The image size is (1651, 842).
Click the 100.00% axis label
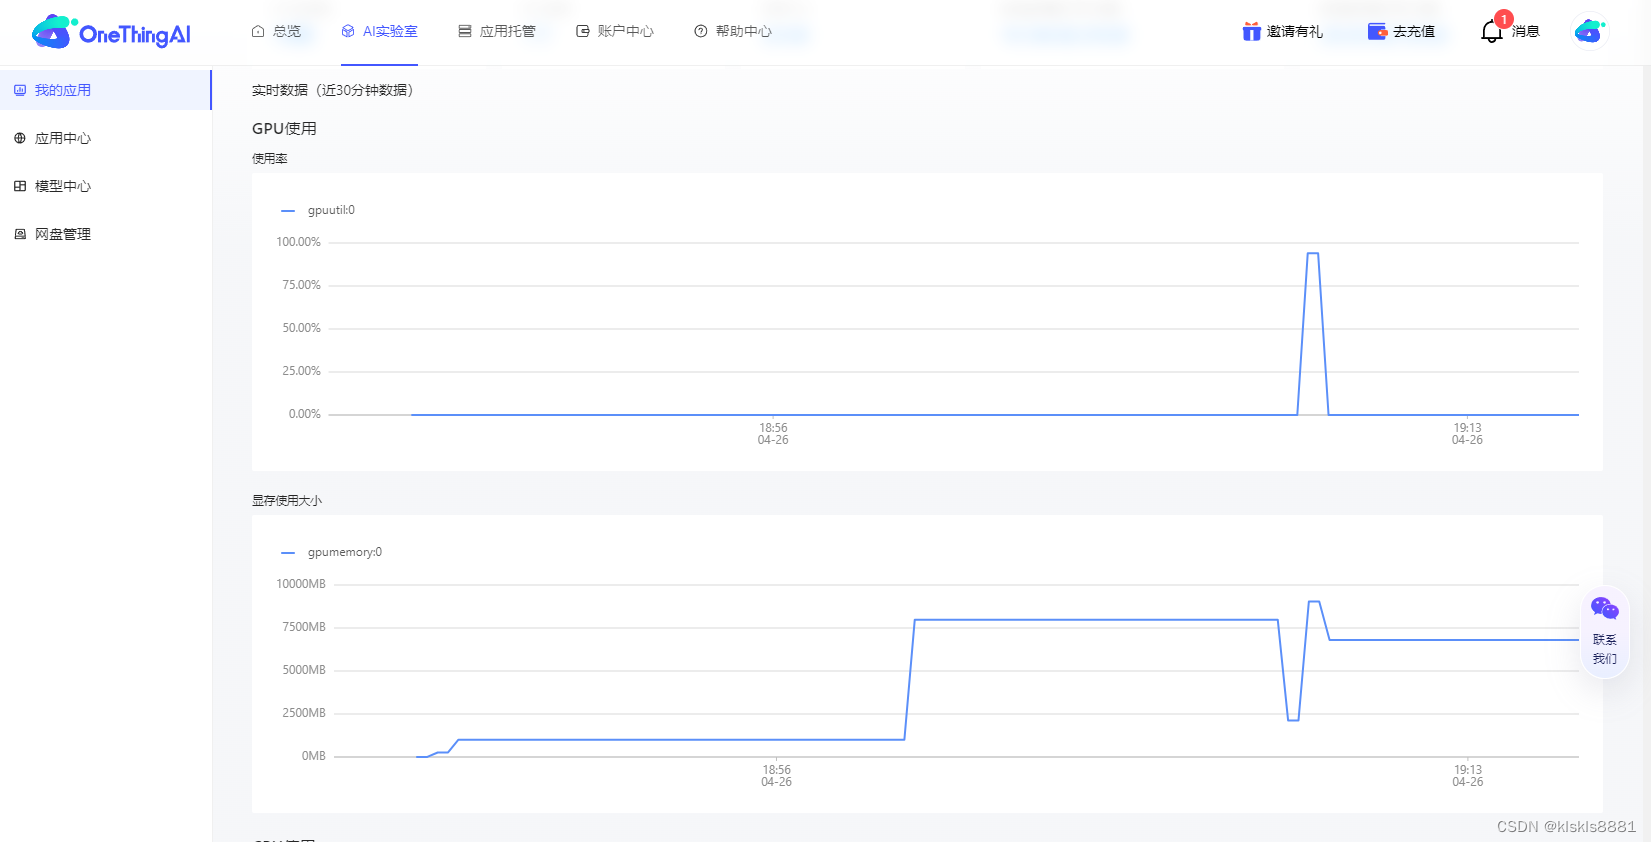pyautogui.click(x=298, y=242)
